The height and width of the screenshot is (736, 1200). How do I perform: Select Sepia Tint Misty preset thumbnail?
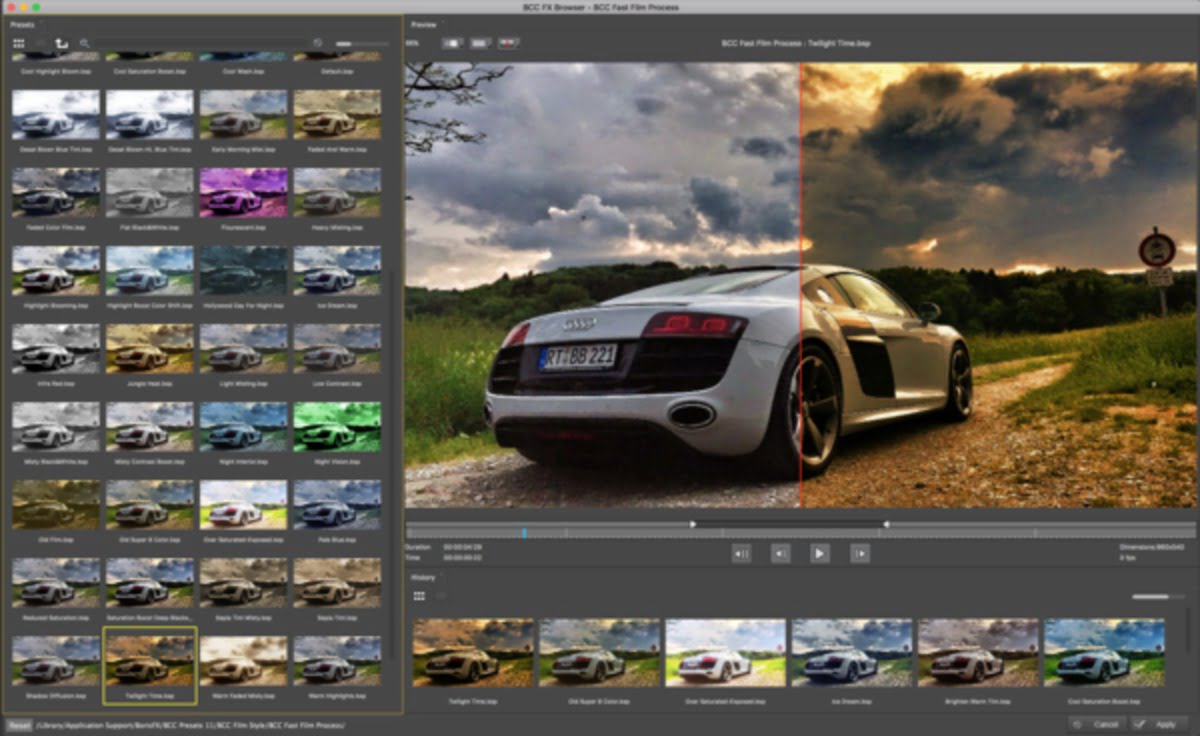[243, 582]
